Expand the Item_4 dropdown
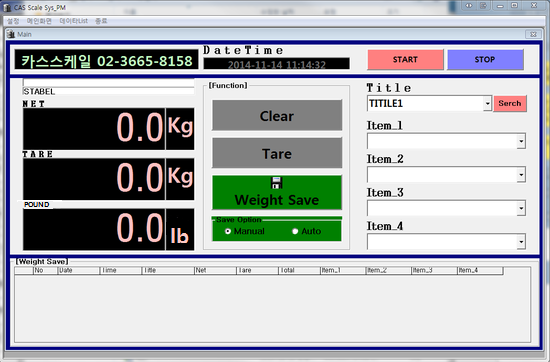 [521, 242]
